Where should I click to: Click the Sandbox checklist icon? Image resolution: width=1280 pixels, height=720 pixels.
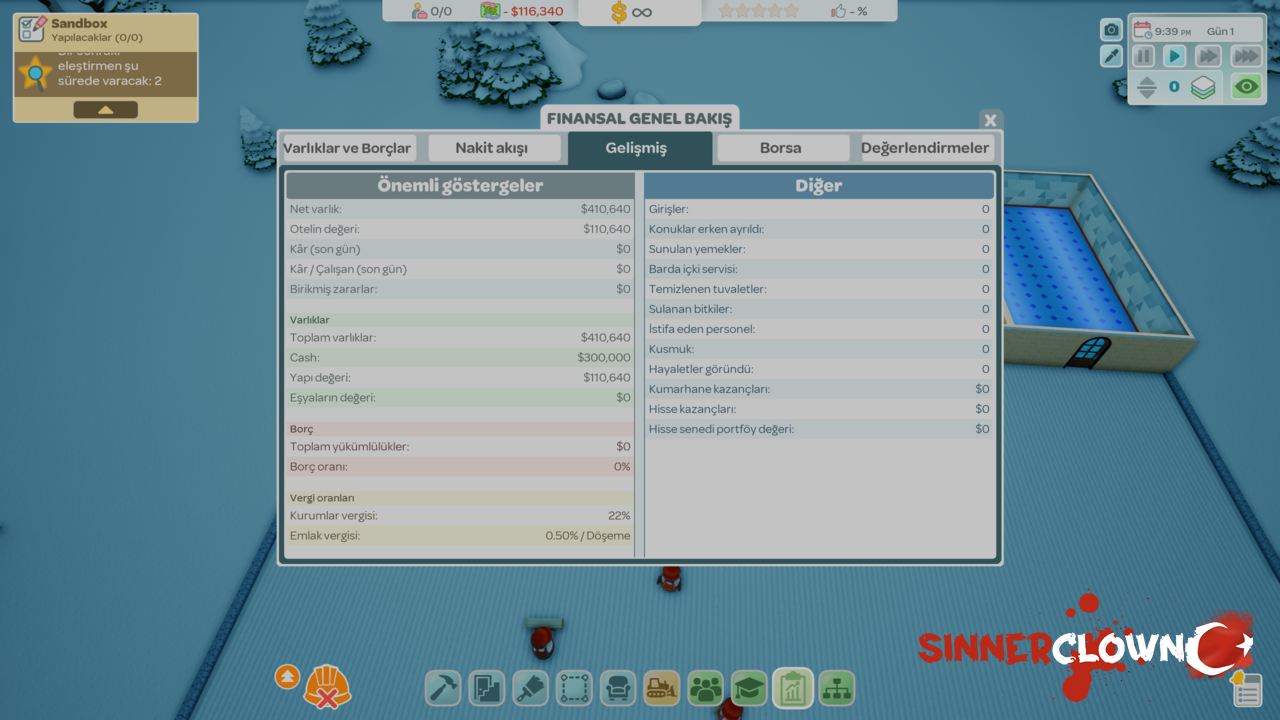pos(32,29)
